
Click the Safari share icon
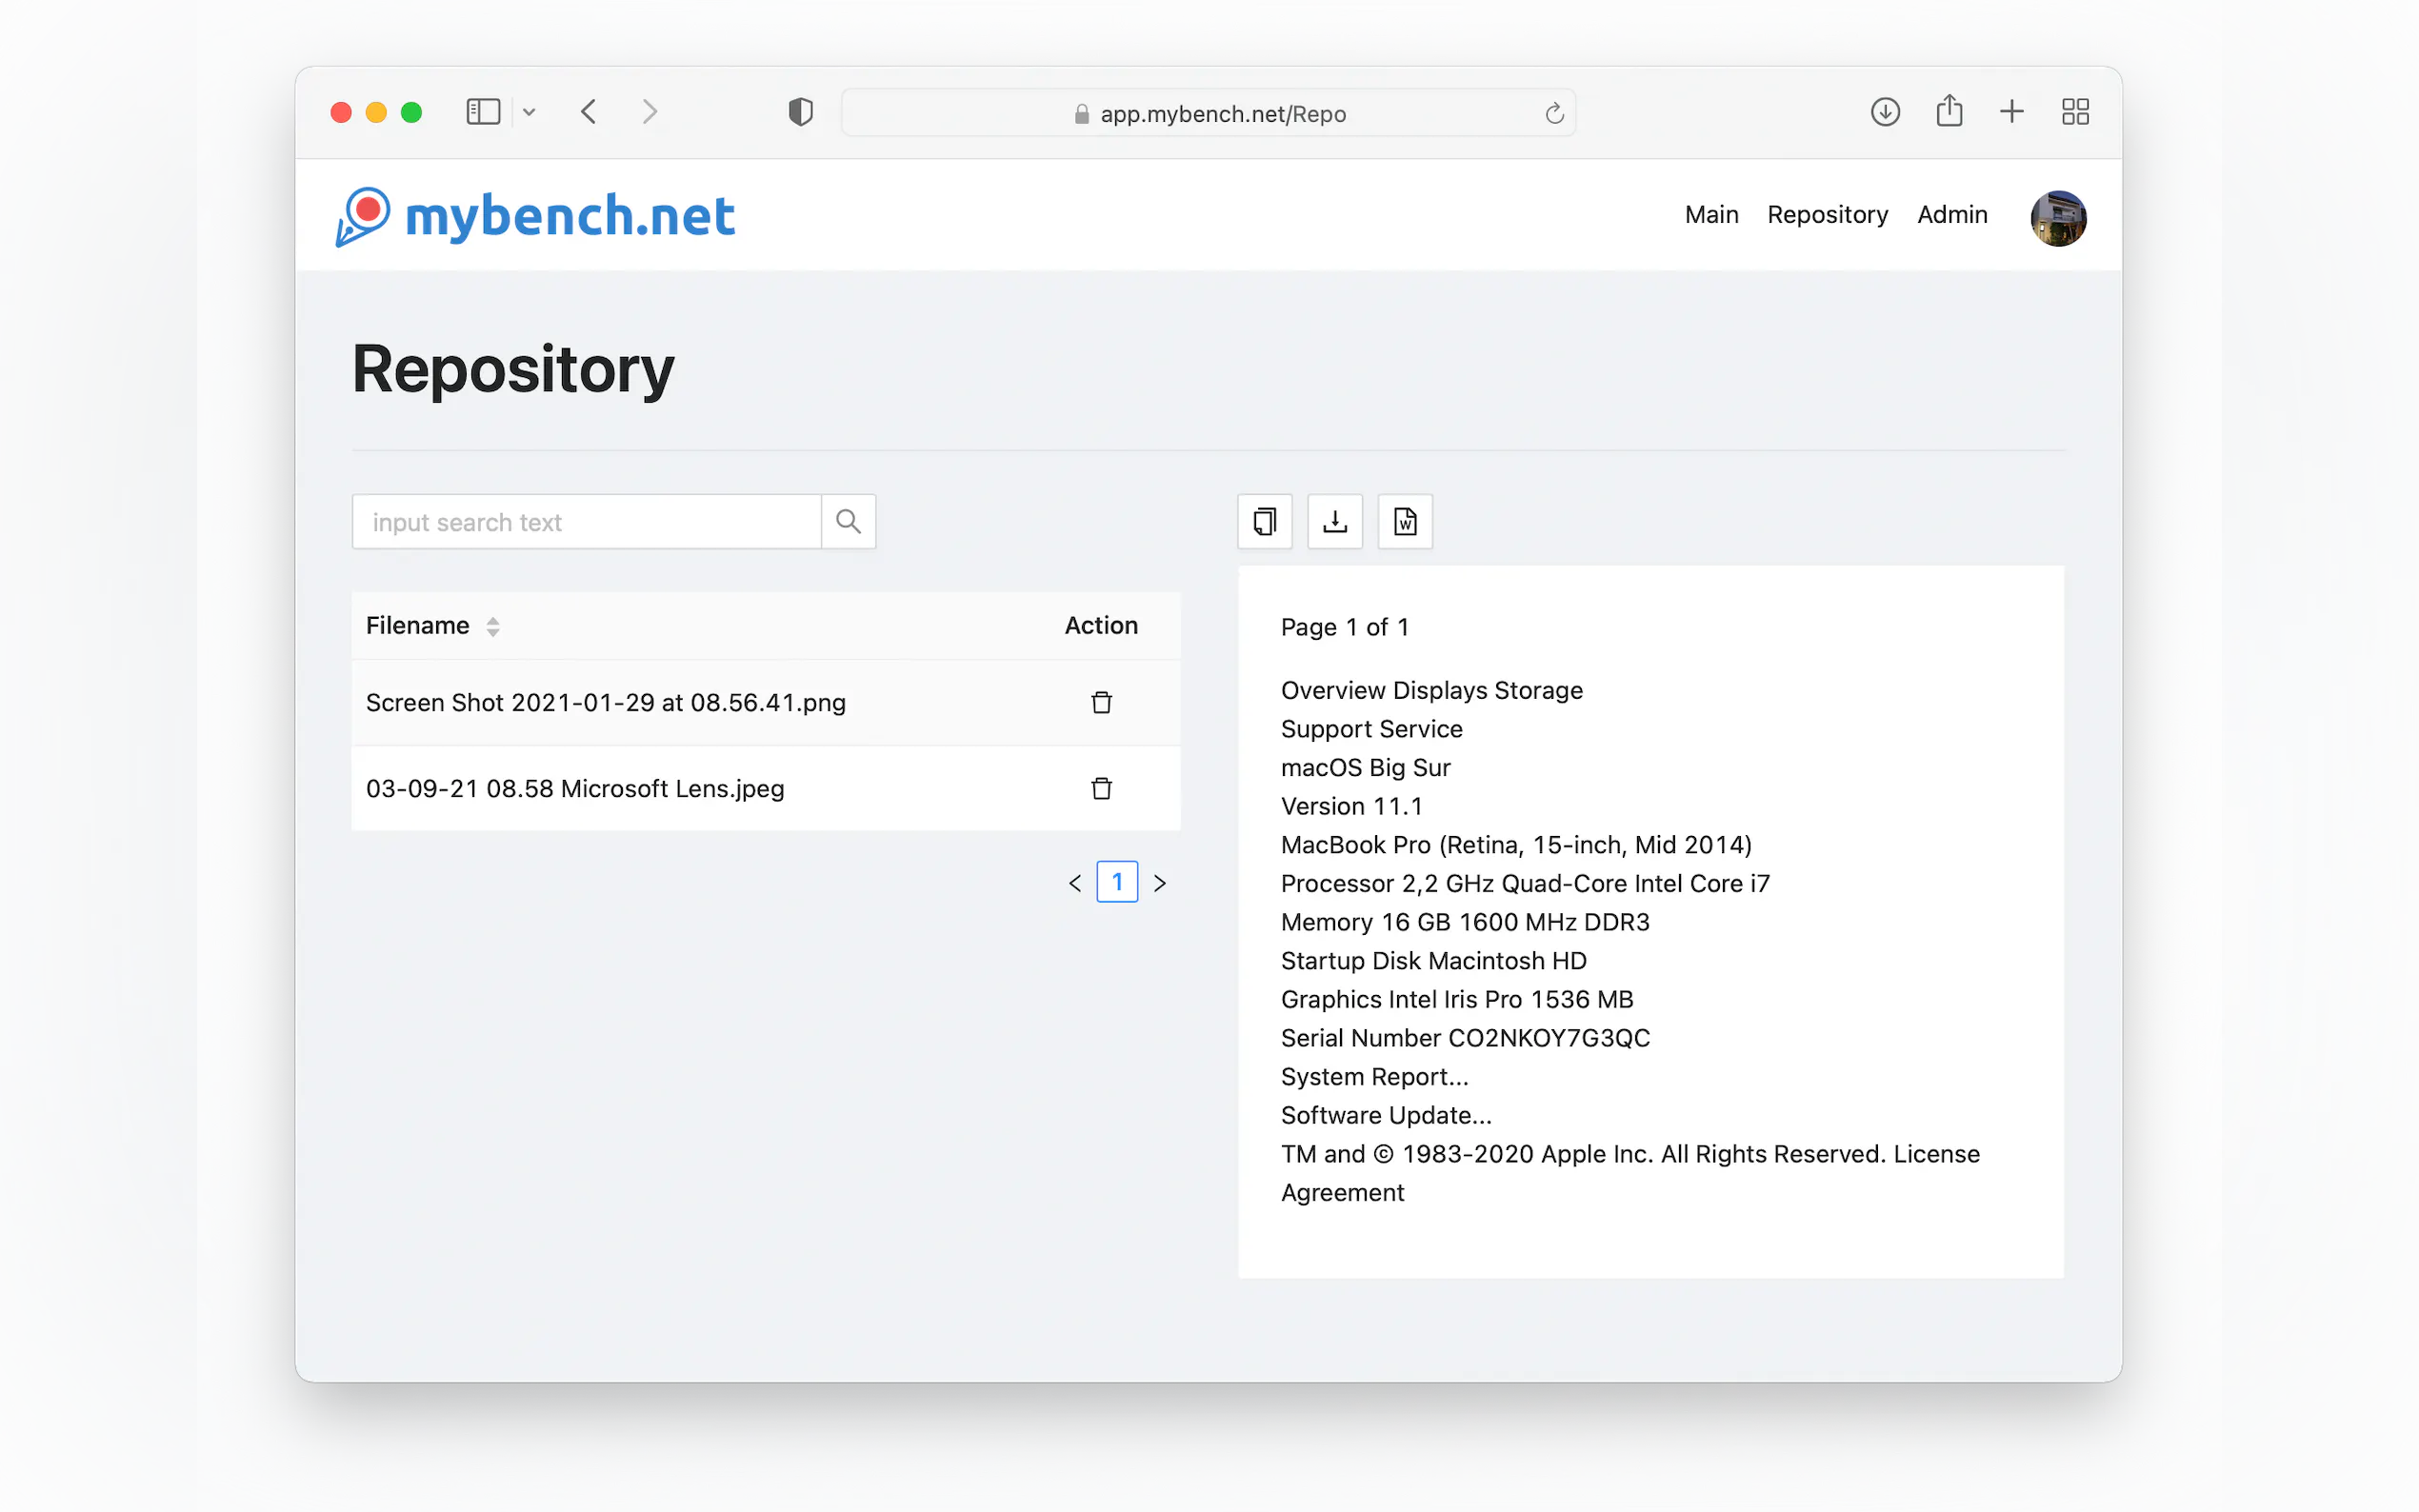pos(1948,112)
